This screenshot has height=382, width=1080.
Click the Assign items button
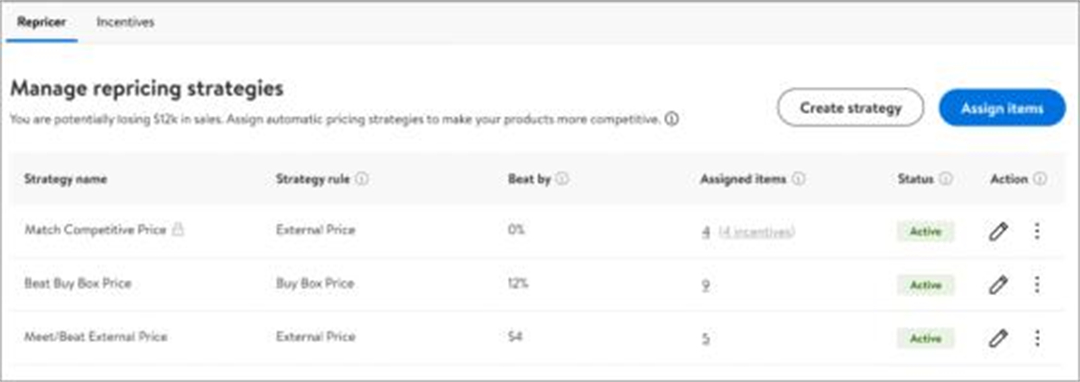click(x=1002, y=108)
